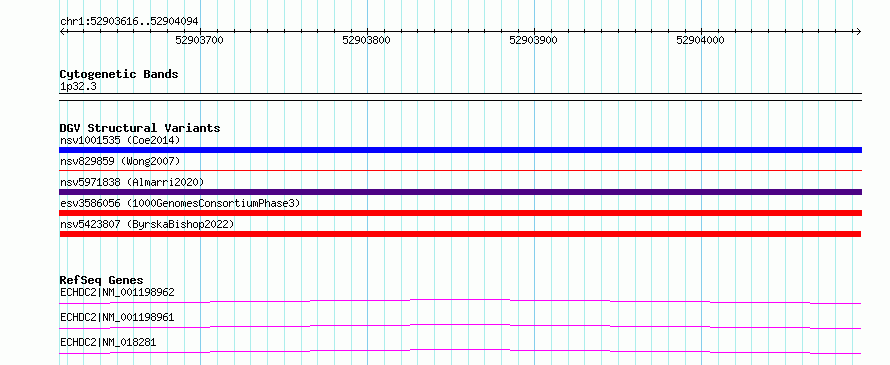Click the right arrow of the ruler
Viewport: 890px width, 365px height.
859,31
